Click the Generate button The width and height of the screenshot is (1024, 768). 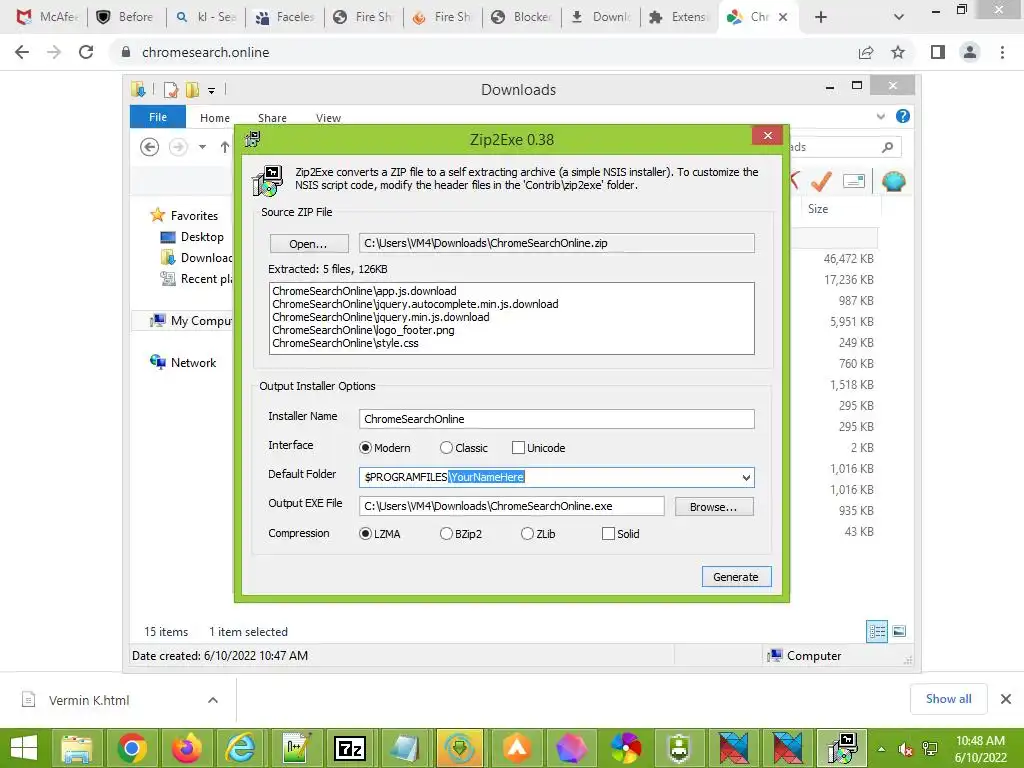tap(736, 577)
